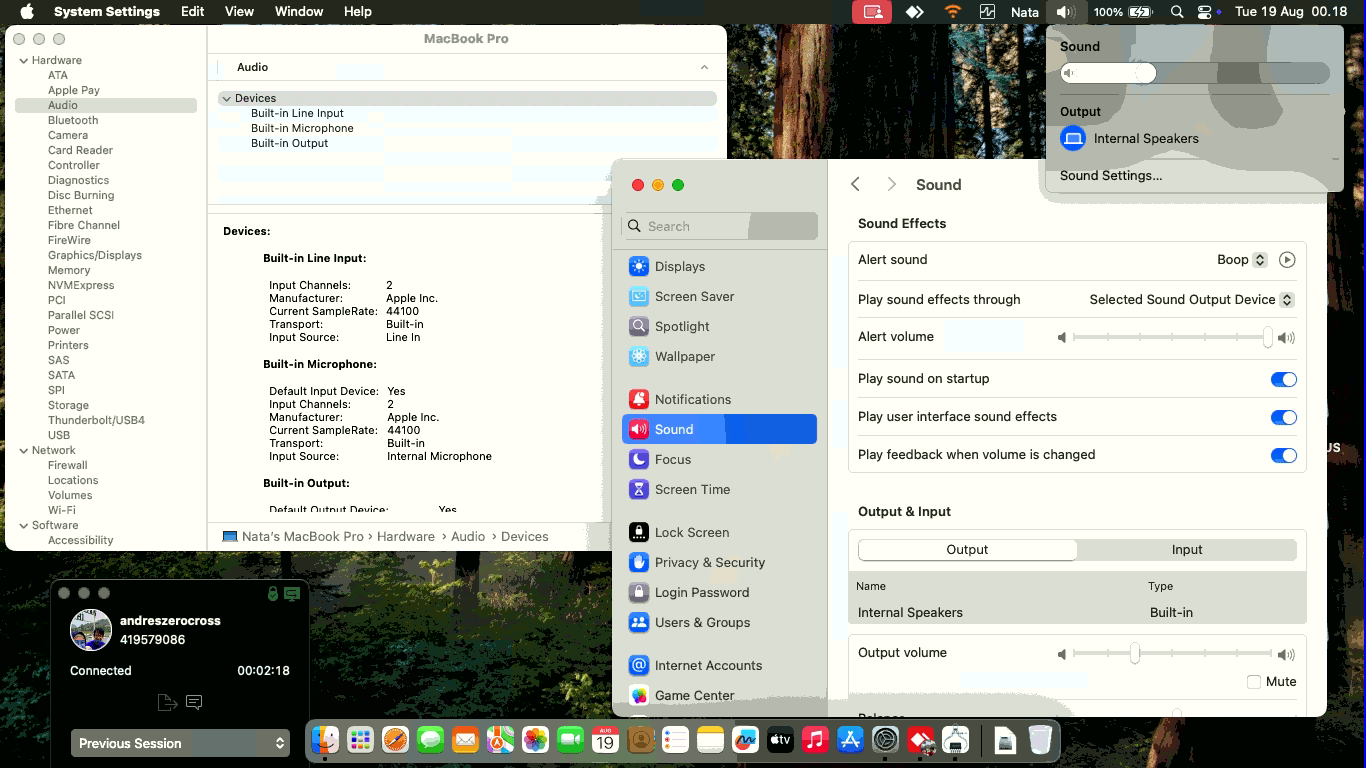Viewport: 1366px width, 768px height.
Task: Play the Boop alert sound preview
Action: [1286, 260]
